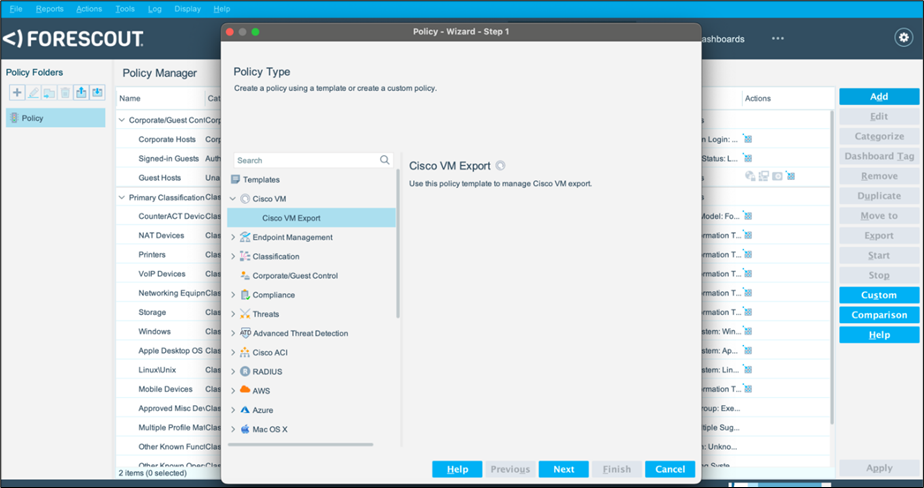Click the Advanced Threat Detection ATD icon

coord(246,333)
